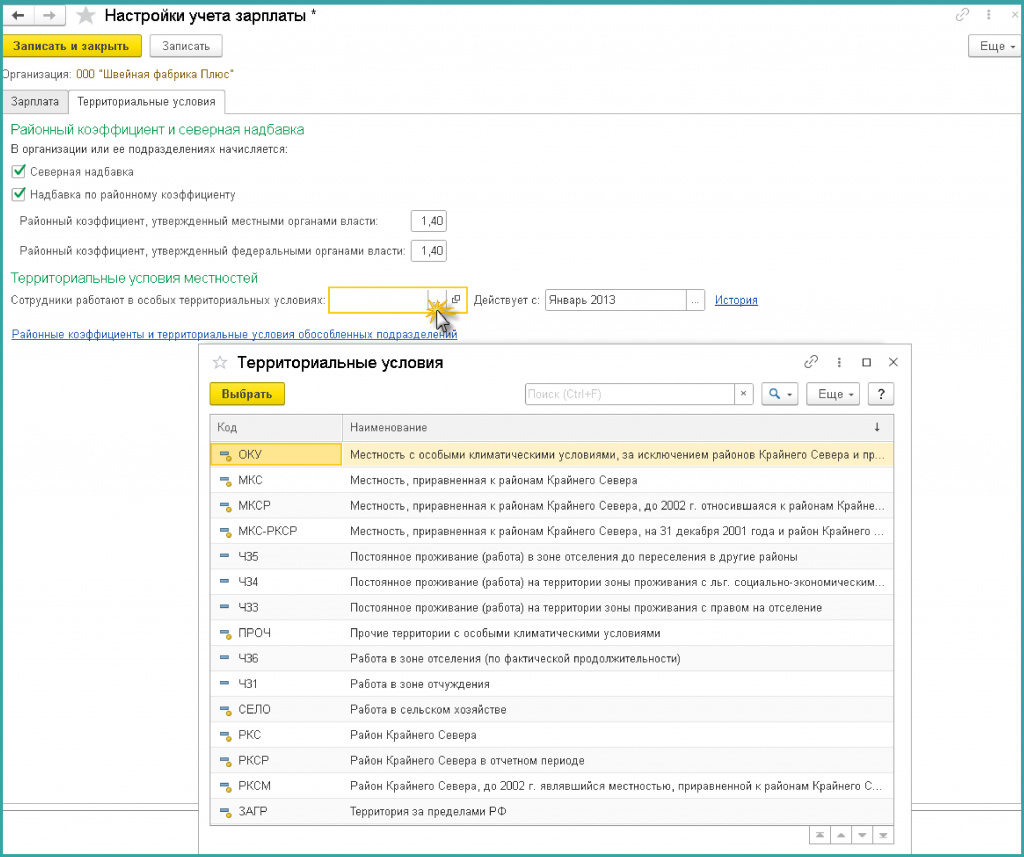Edit the local authorities coefficient field

click(429, 221)
